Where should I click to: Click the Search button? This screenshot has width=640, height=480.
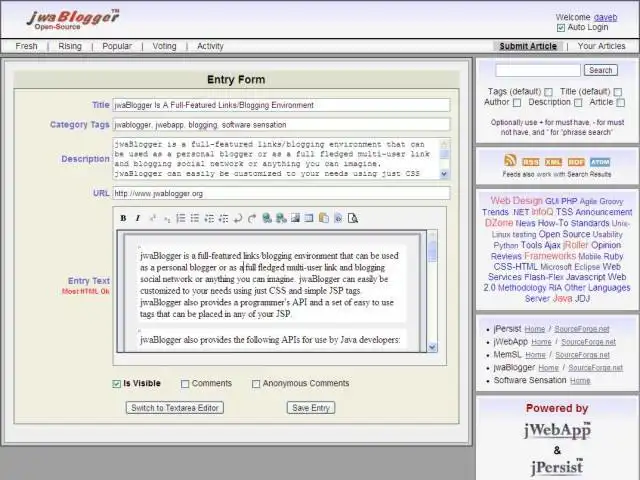[x=601, y=70]
